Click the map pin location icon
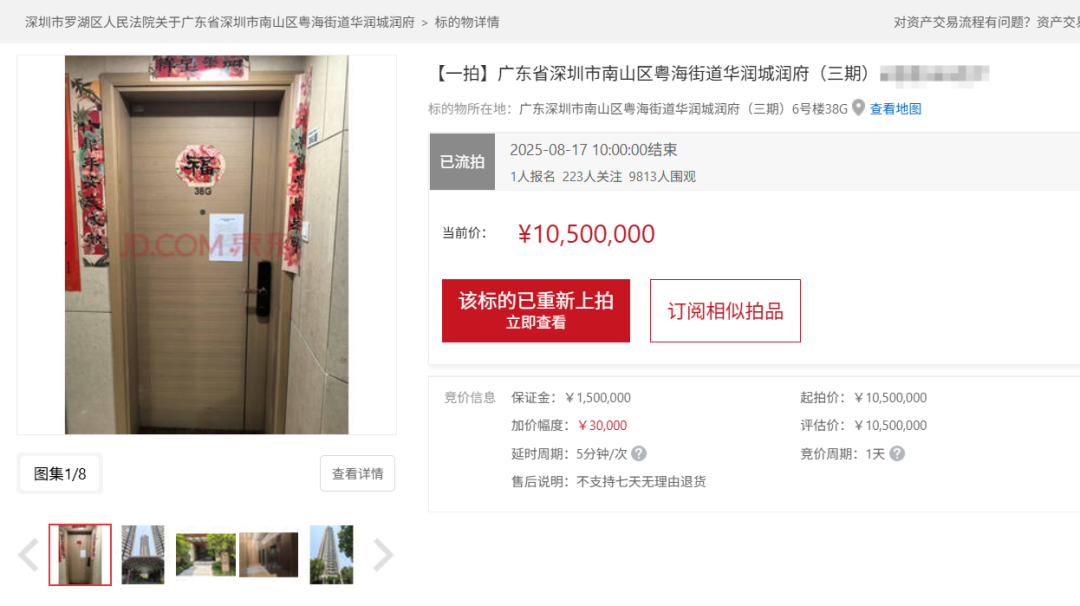 [x=858, y=108]
